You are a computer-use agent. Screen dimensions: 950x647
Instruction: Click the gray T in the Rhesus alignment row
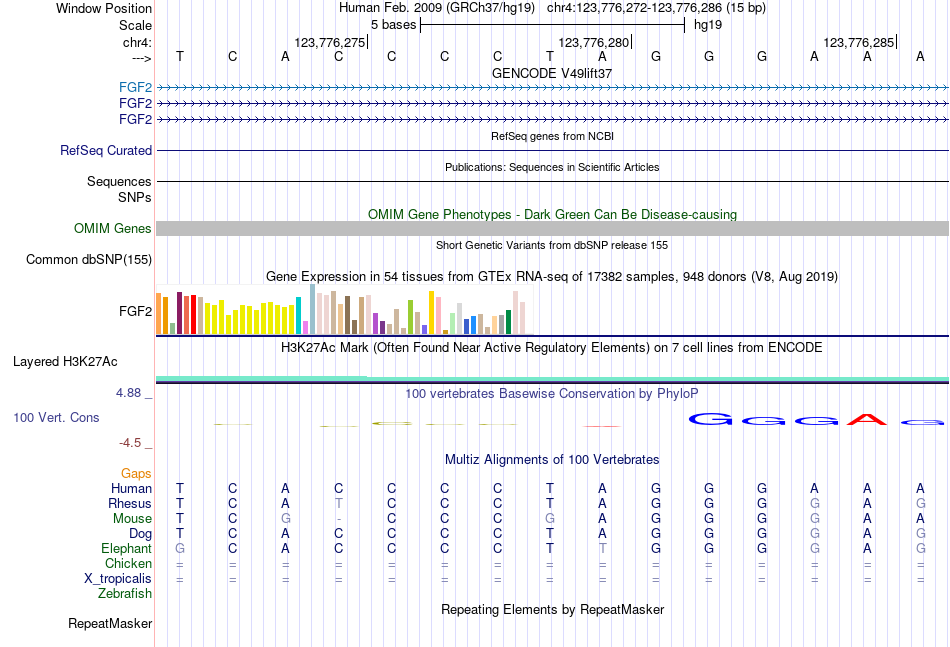(339, 503)
